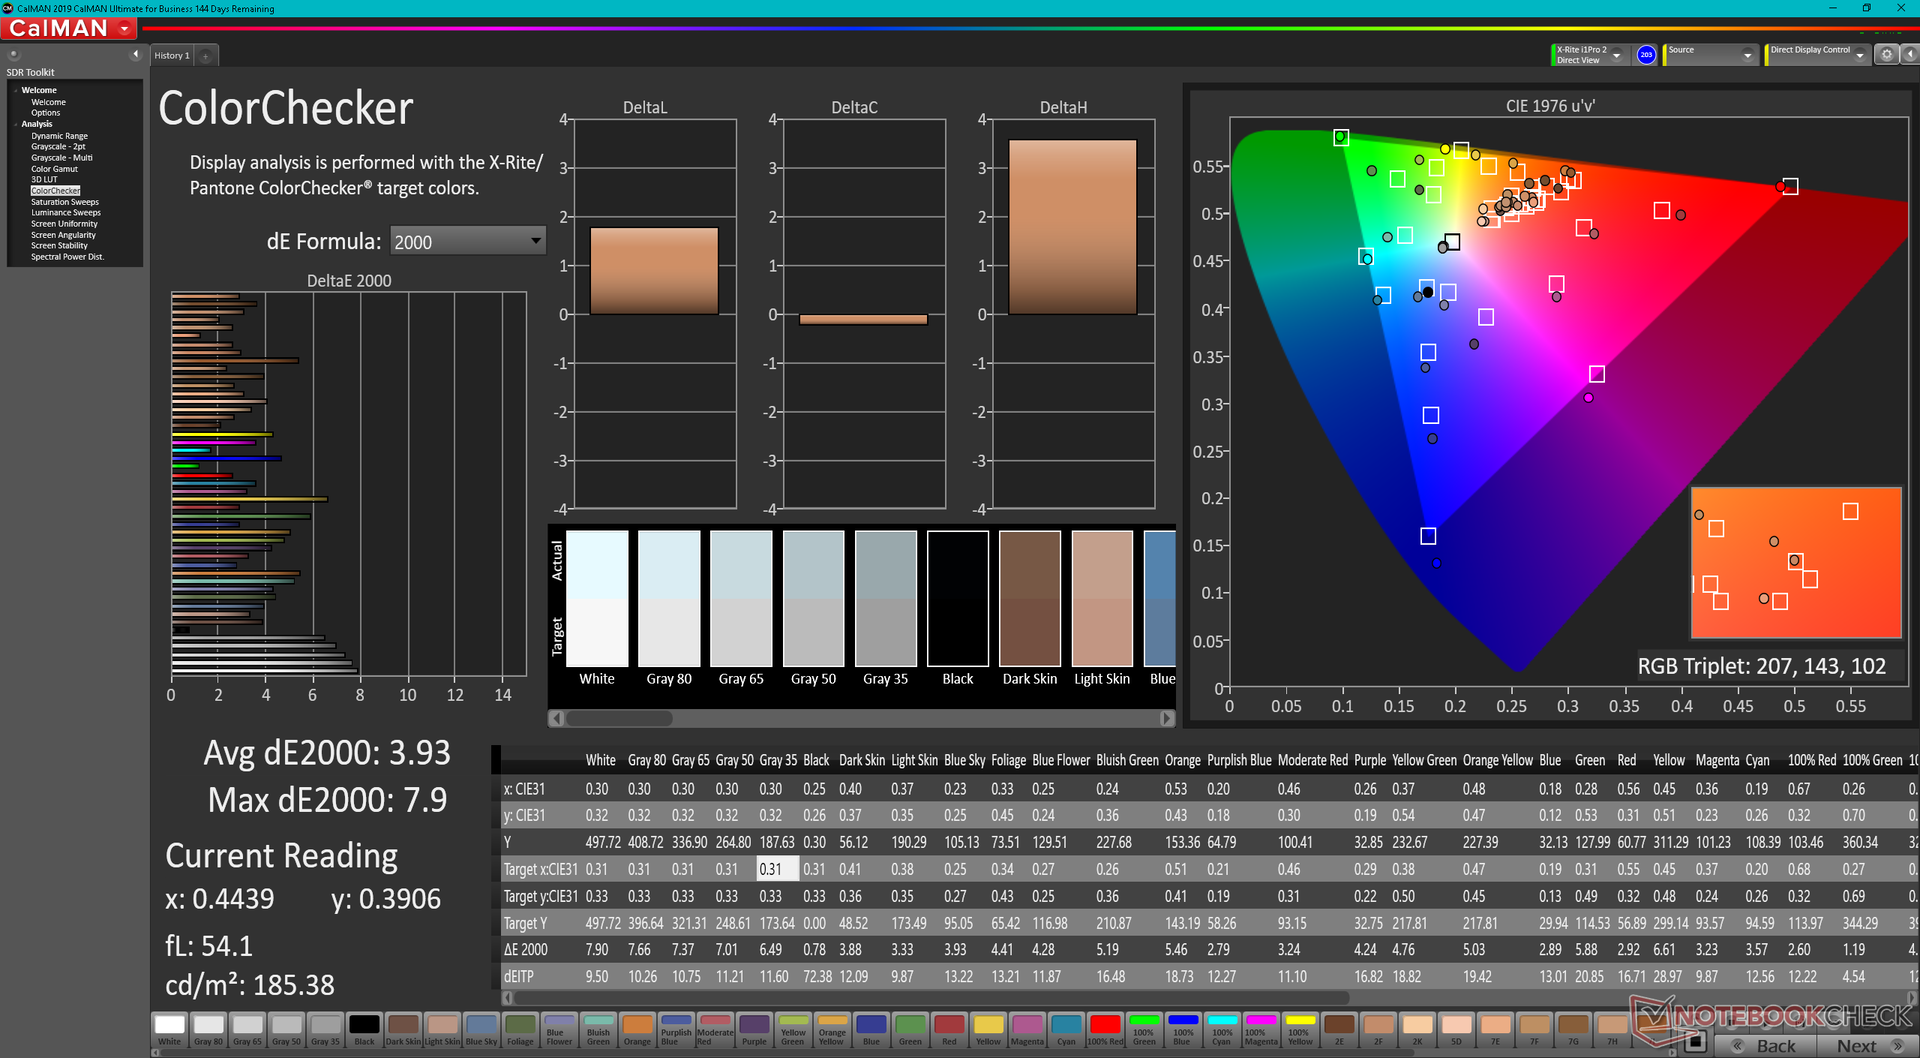The width and height of the screenshot is (1920, 1058).
Task: Switch to the History 1 tab
Action: [x=172, y=56]
